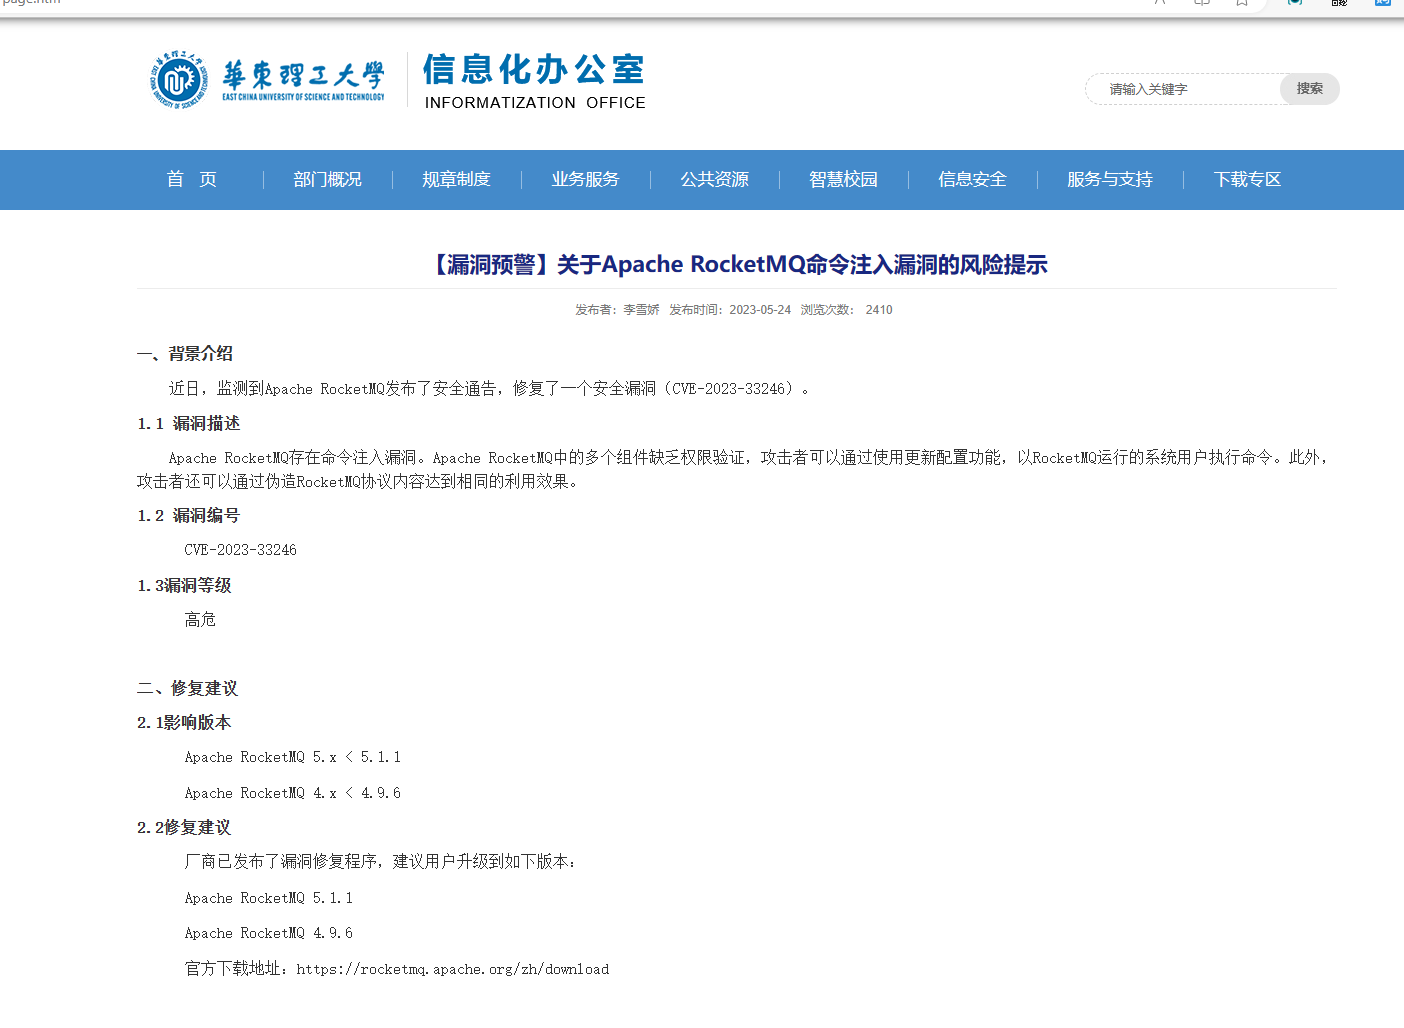Screen dimensions: 1404x1028
Task: Open the 信息安全 menu item
Action: click(x=973, y=179)
